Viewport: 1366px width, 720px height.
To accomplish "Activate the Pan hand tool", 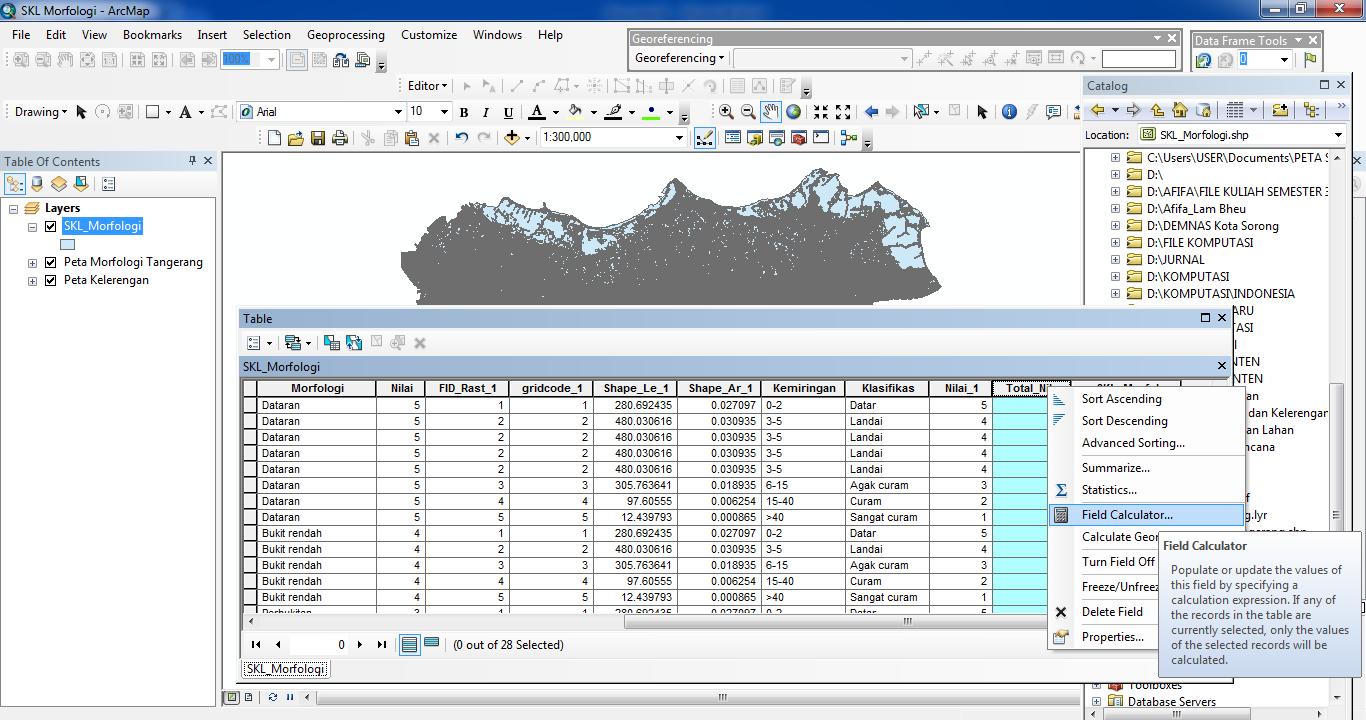I will [x=770, y=112].
